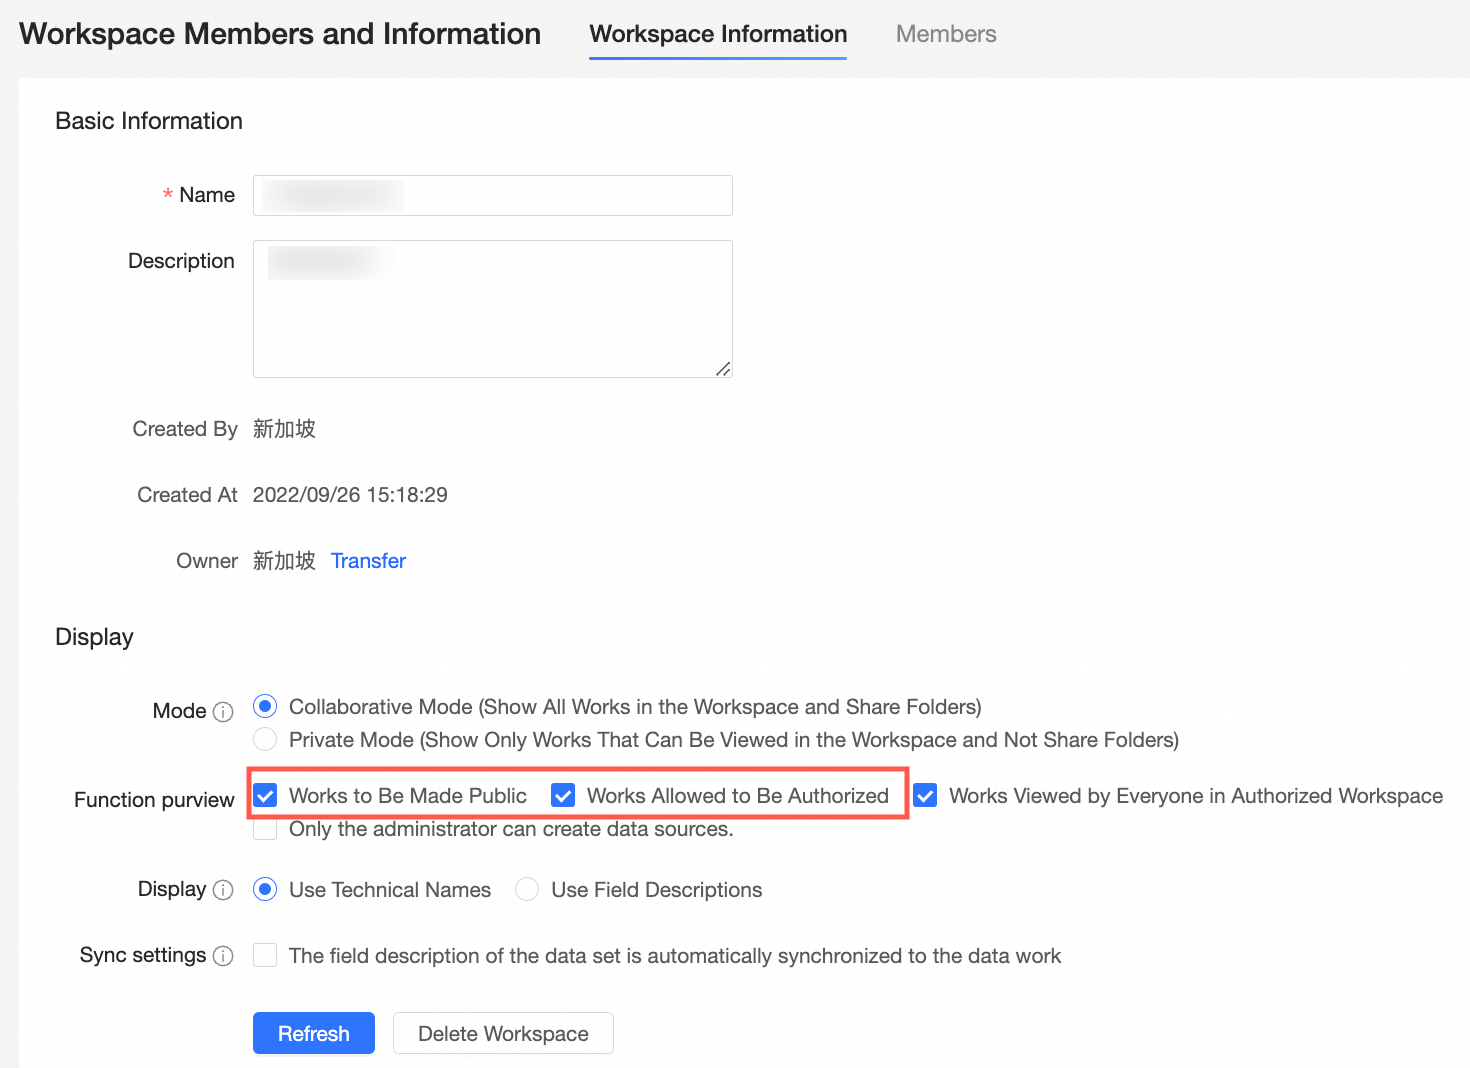This screenshot has width=1470, height=1068.
Task: Uncheck Works to Be Made Public
Action: (x=265, y=796)
